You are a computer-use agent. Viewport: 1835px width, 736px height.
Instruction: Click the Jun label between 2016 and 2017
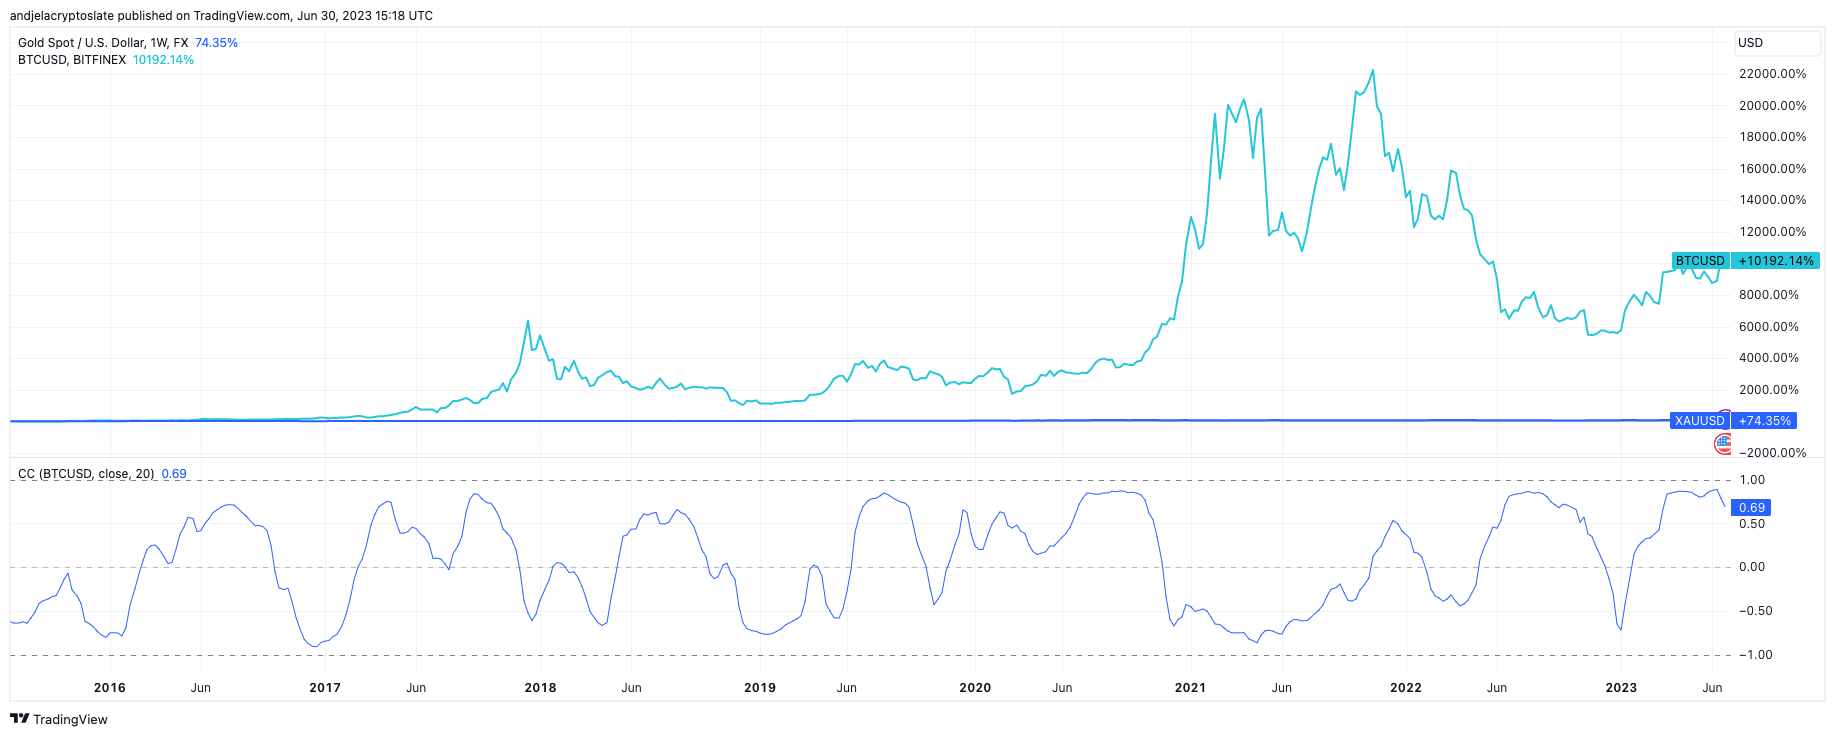point(201,688)
